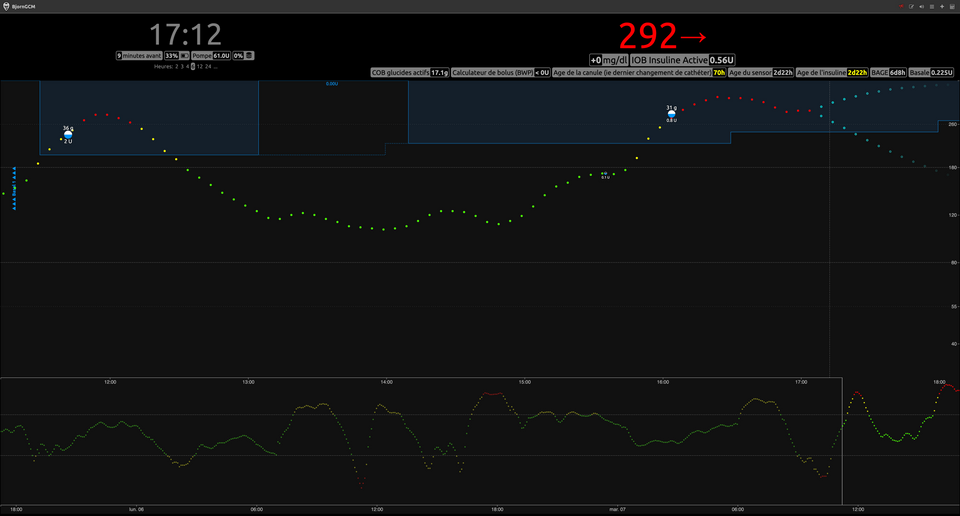Click the BjornGCM owl logo
Screen dimensions: 960x516
click(7, 6)
